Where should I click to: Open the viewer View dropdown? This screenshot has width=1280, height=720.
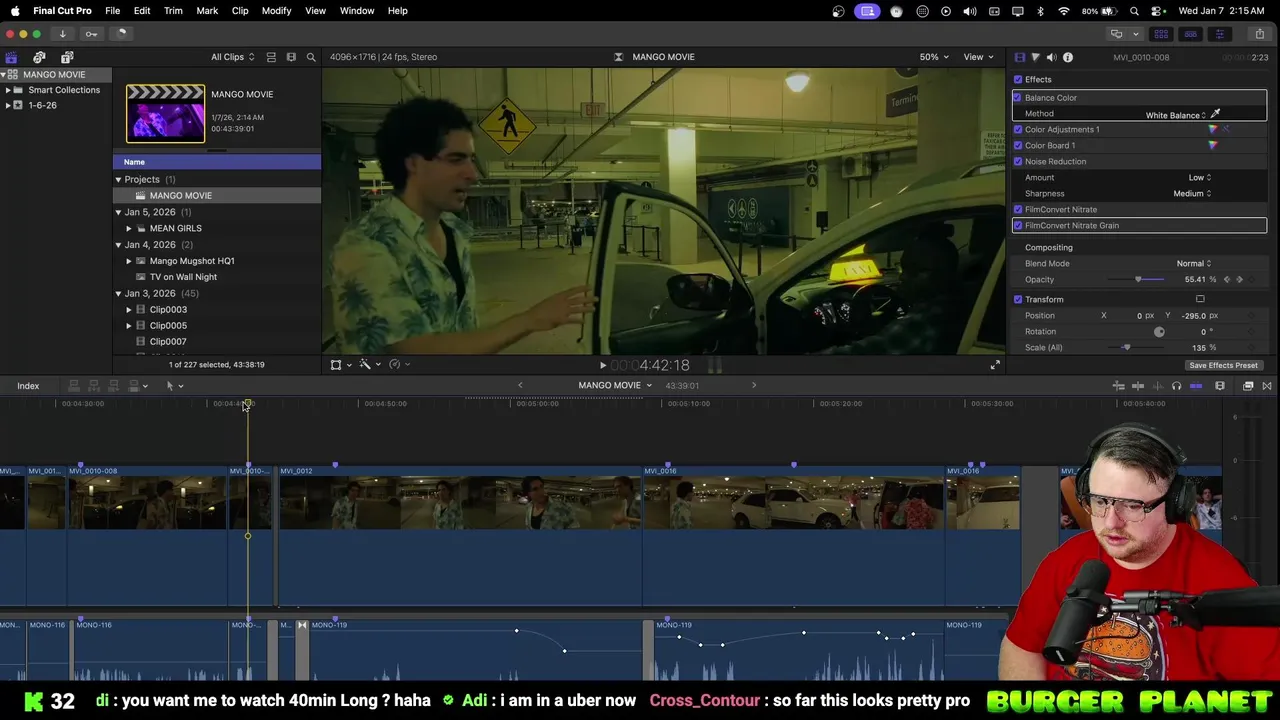click(x=977, y=57)
